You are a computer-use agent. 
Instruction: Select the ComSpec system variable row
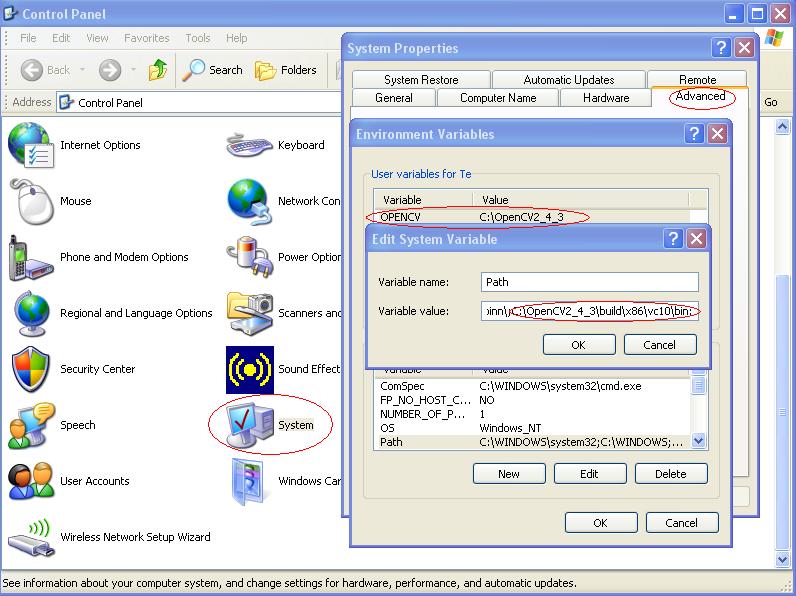[532, 386]
